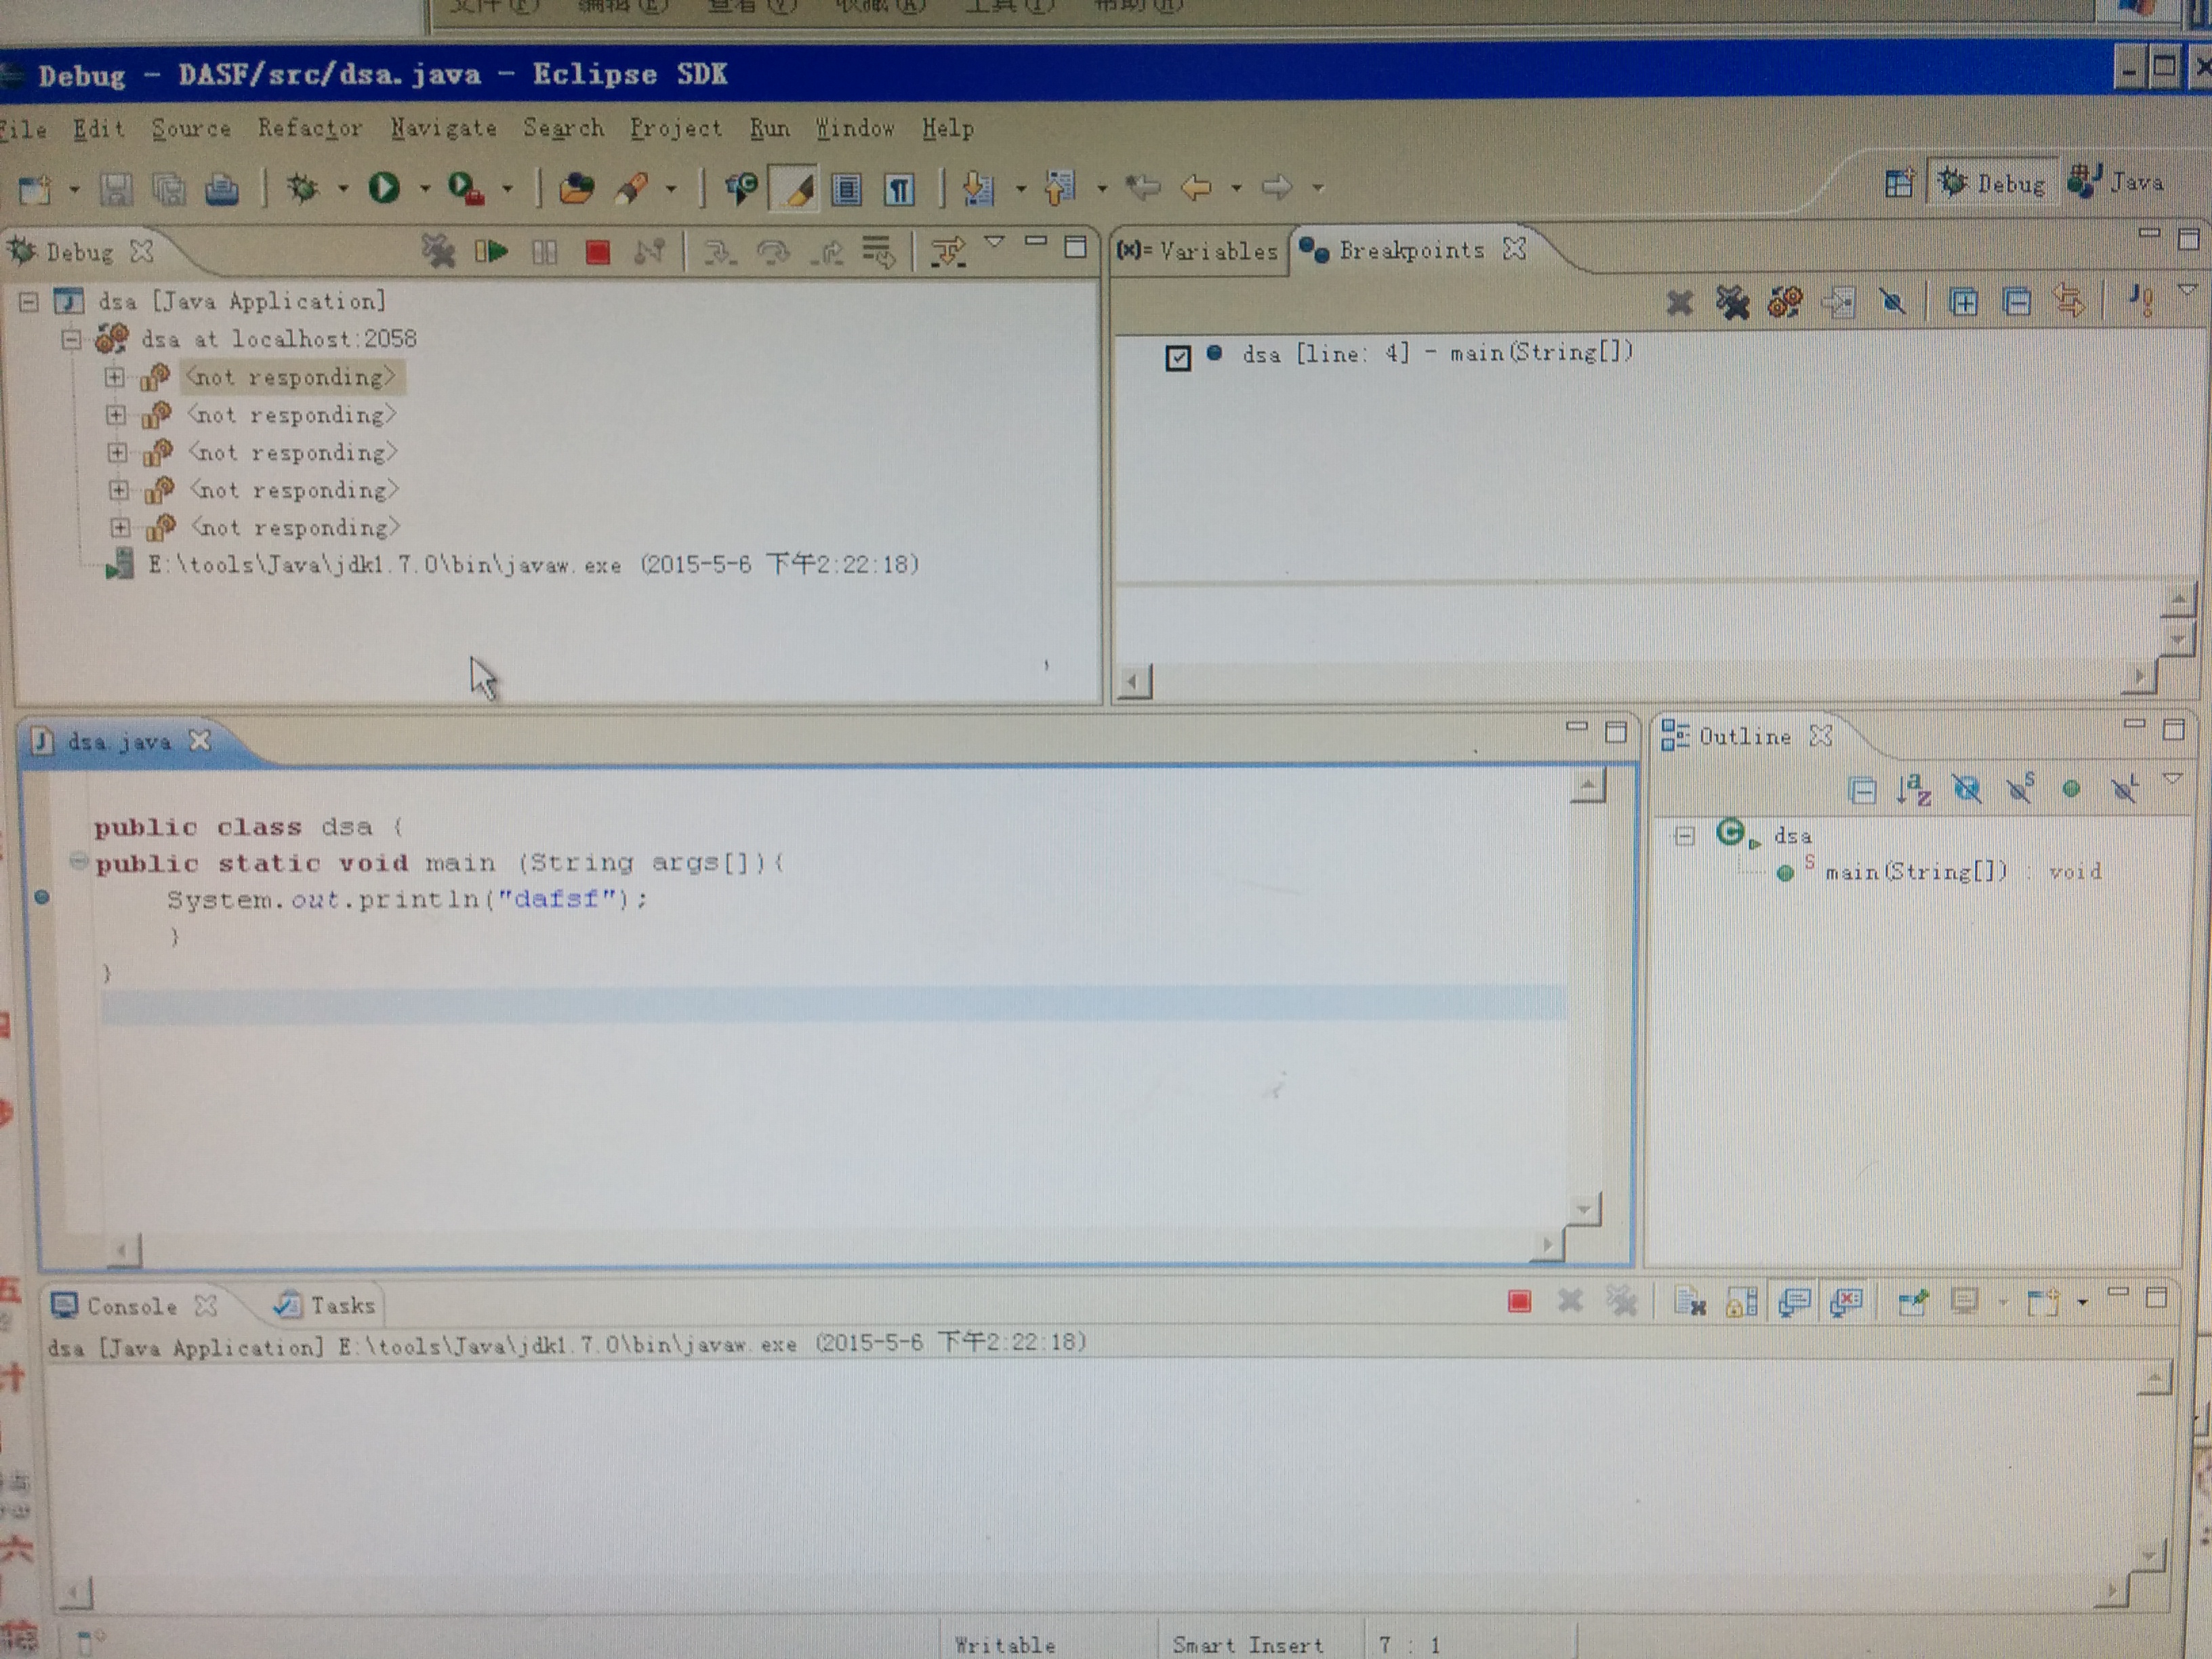Image resolution: width=2212 pixels, height=1659 pixels.
Task: Click Remove All Breakpoints icon
Action: (1732, 302)
